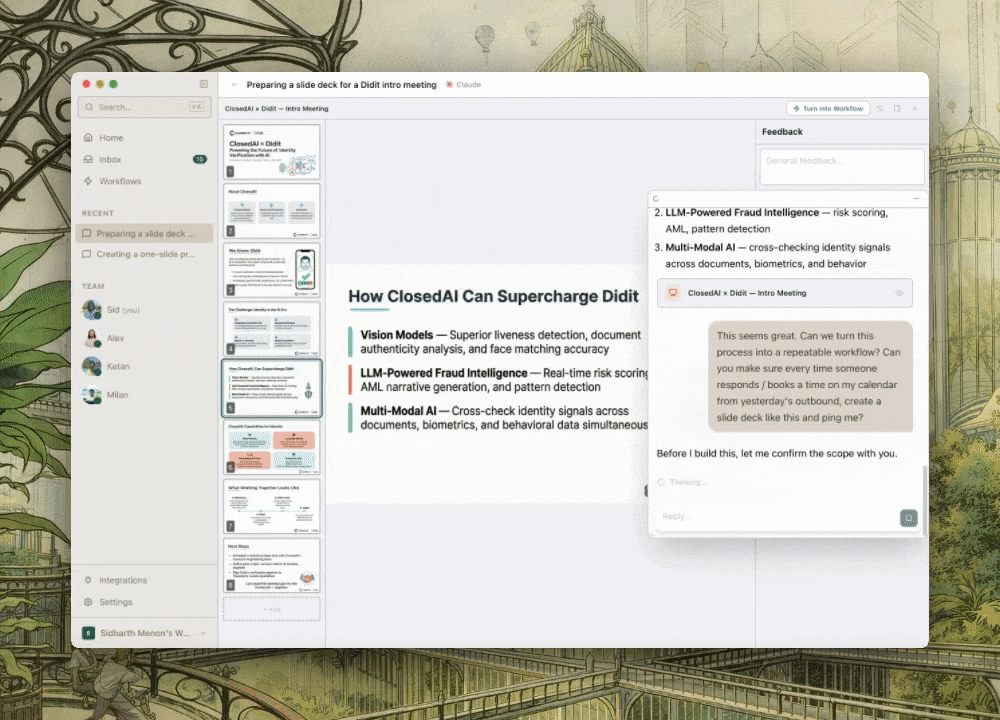Click the Add slide button below thumbnails
This screenshot has width=1000, height=720.
(x=271, y=608)
